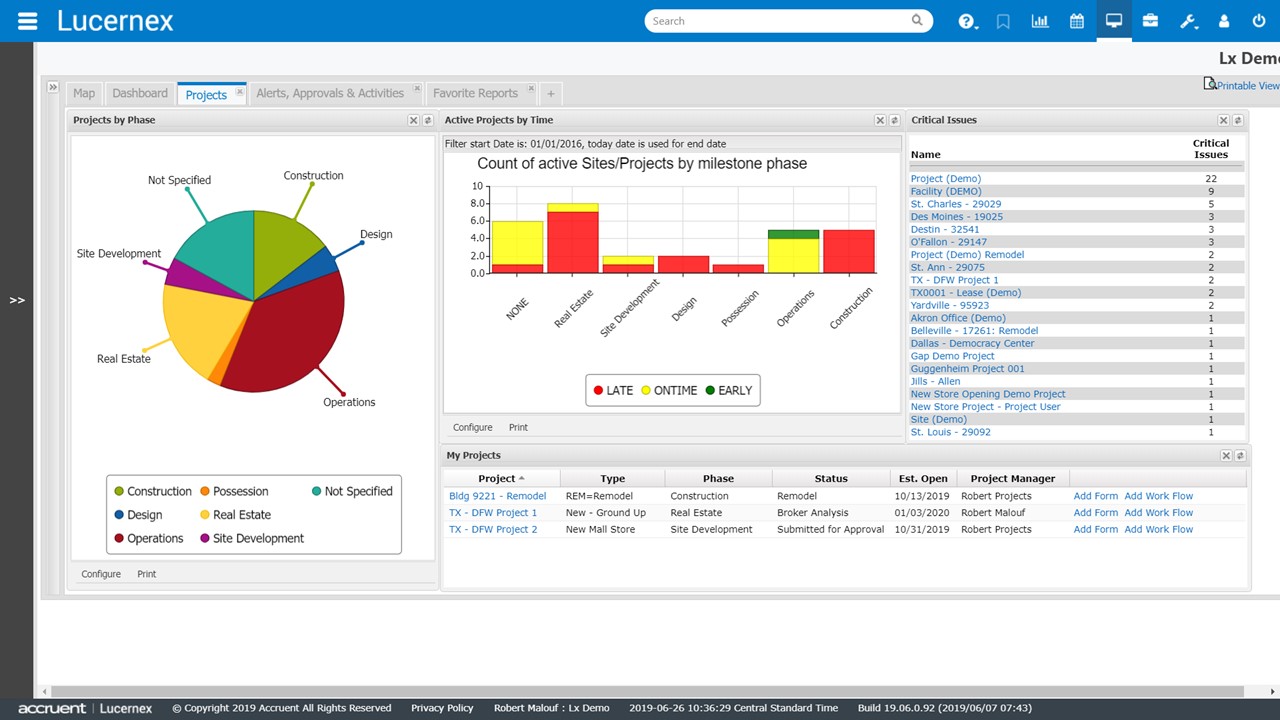Select the monitor dashboard icon
This screenshot has height=720, width=1280.
coord(1114,21)
